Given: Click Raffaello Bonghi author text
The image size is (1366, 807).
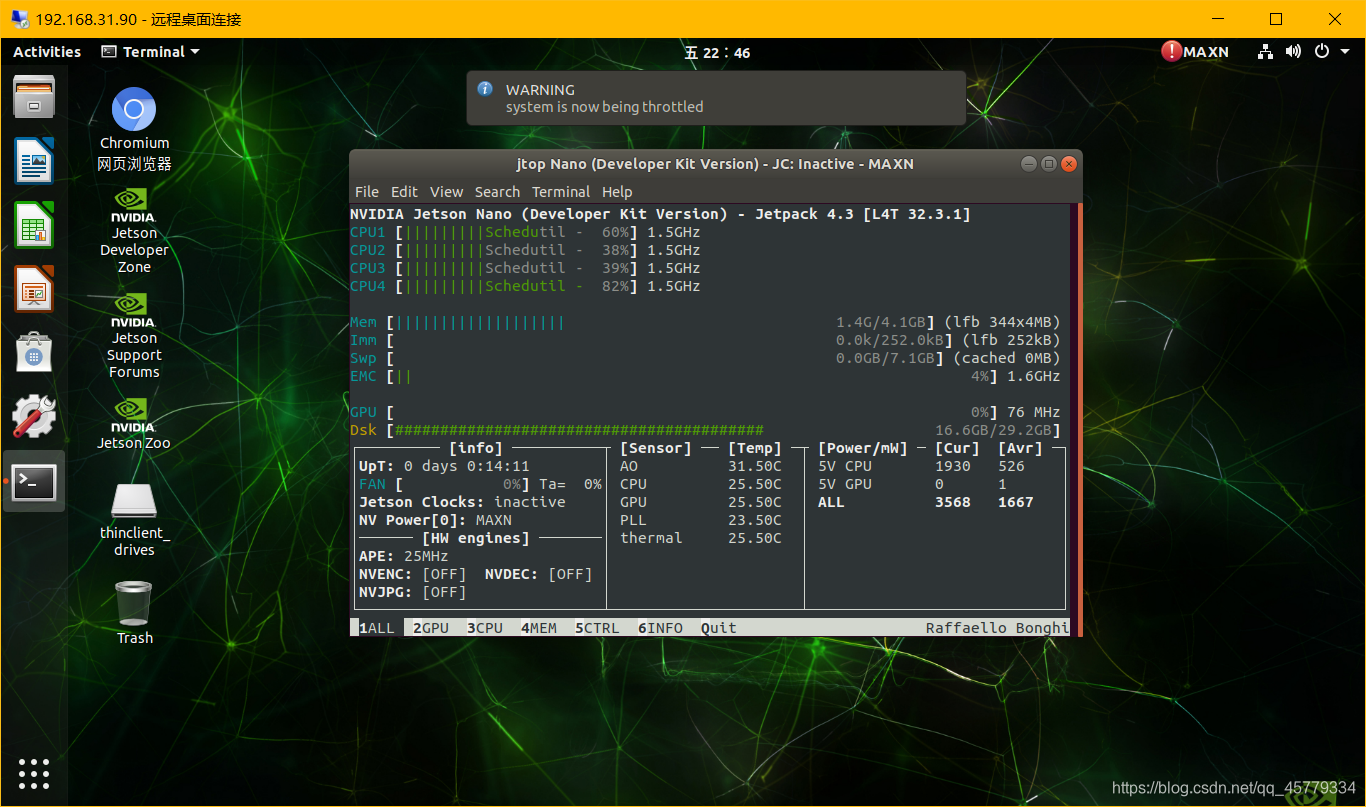Looking at the screenshot, I should point(997,628).
